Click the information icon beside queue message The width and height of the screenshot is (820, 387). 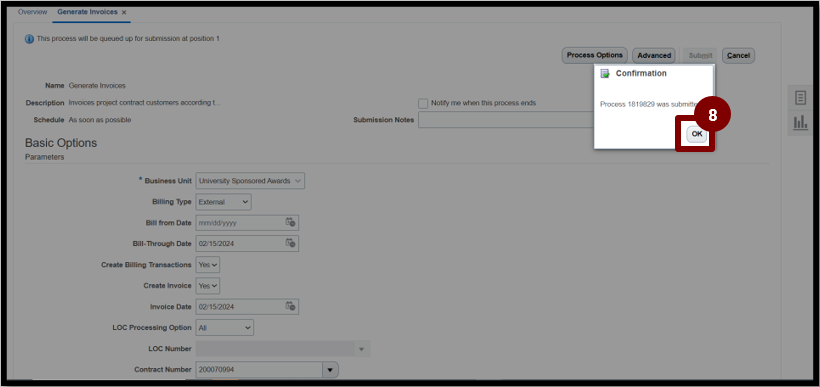click(29, 39)
